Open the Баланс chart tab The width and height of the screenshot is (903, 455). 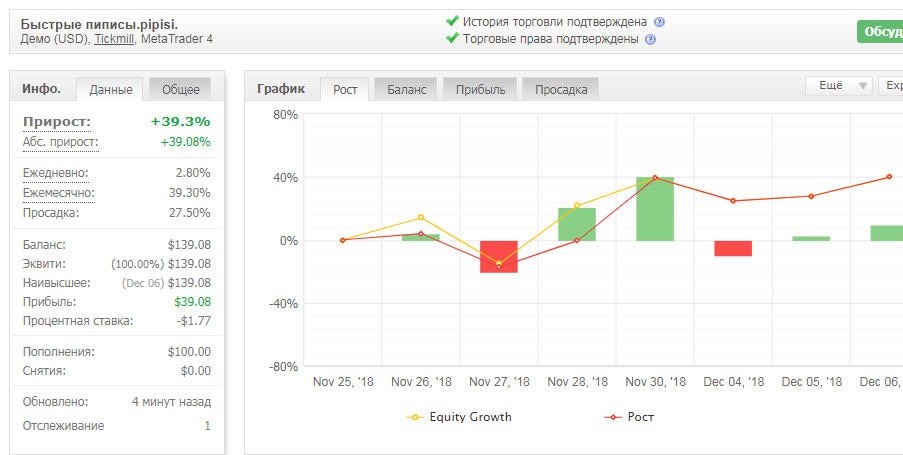tap(407, 89)
